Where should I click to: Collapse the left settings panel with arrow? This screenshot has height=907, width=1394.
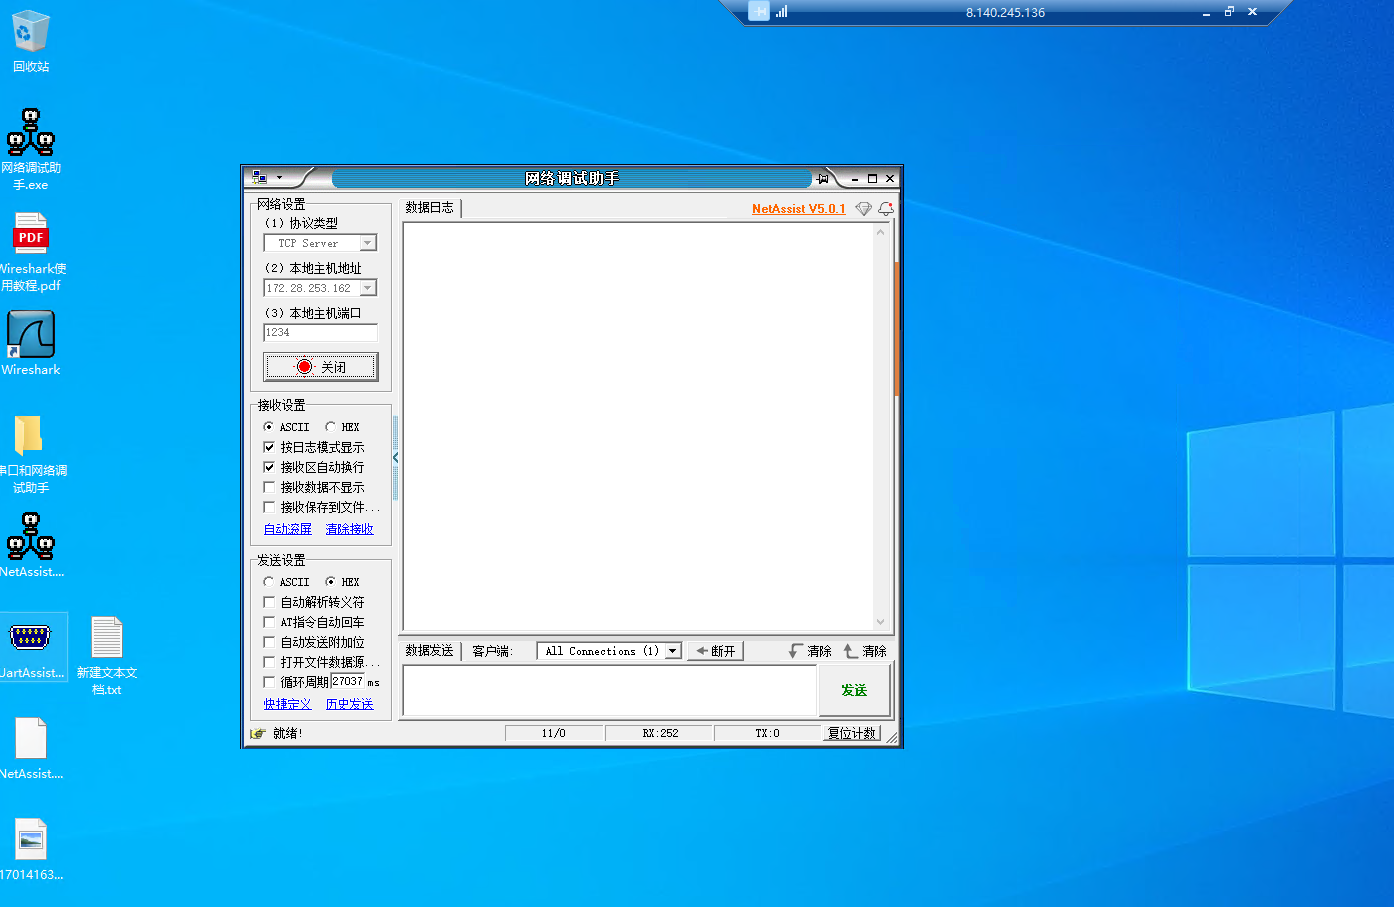(x=396, y=458)
